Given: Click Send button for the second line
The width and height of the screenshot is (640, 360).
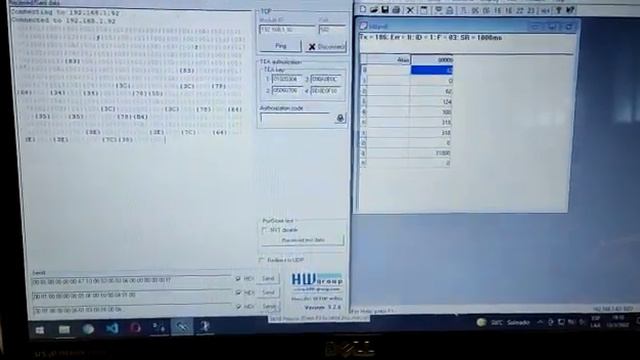Looking at the screenshot, I should coord(268,293).
